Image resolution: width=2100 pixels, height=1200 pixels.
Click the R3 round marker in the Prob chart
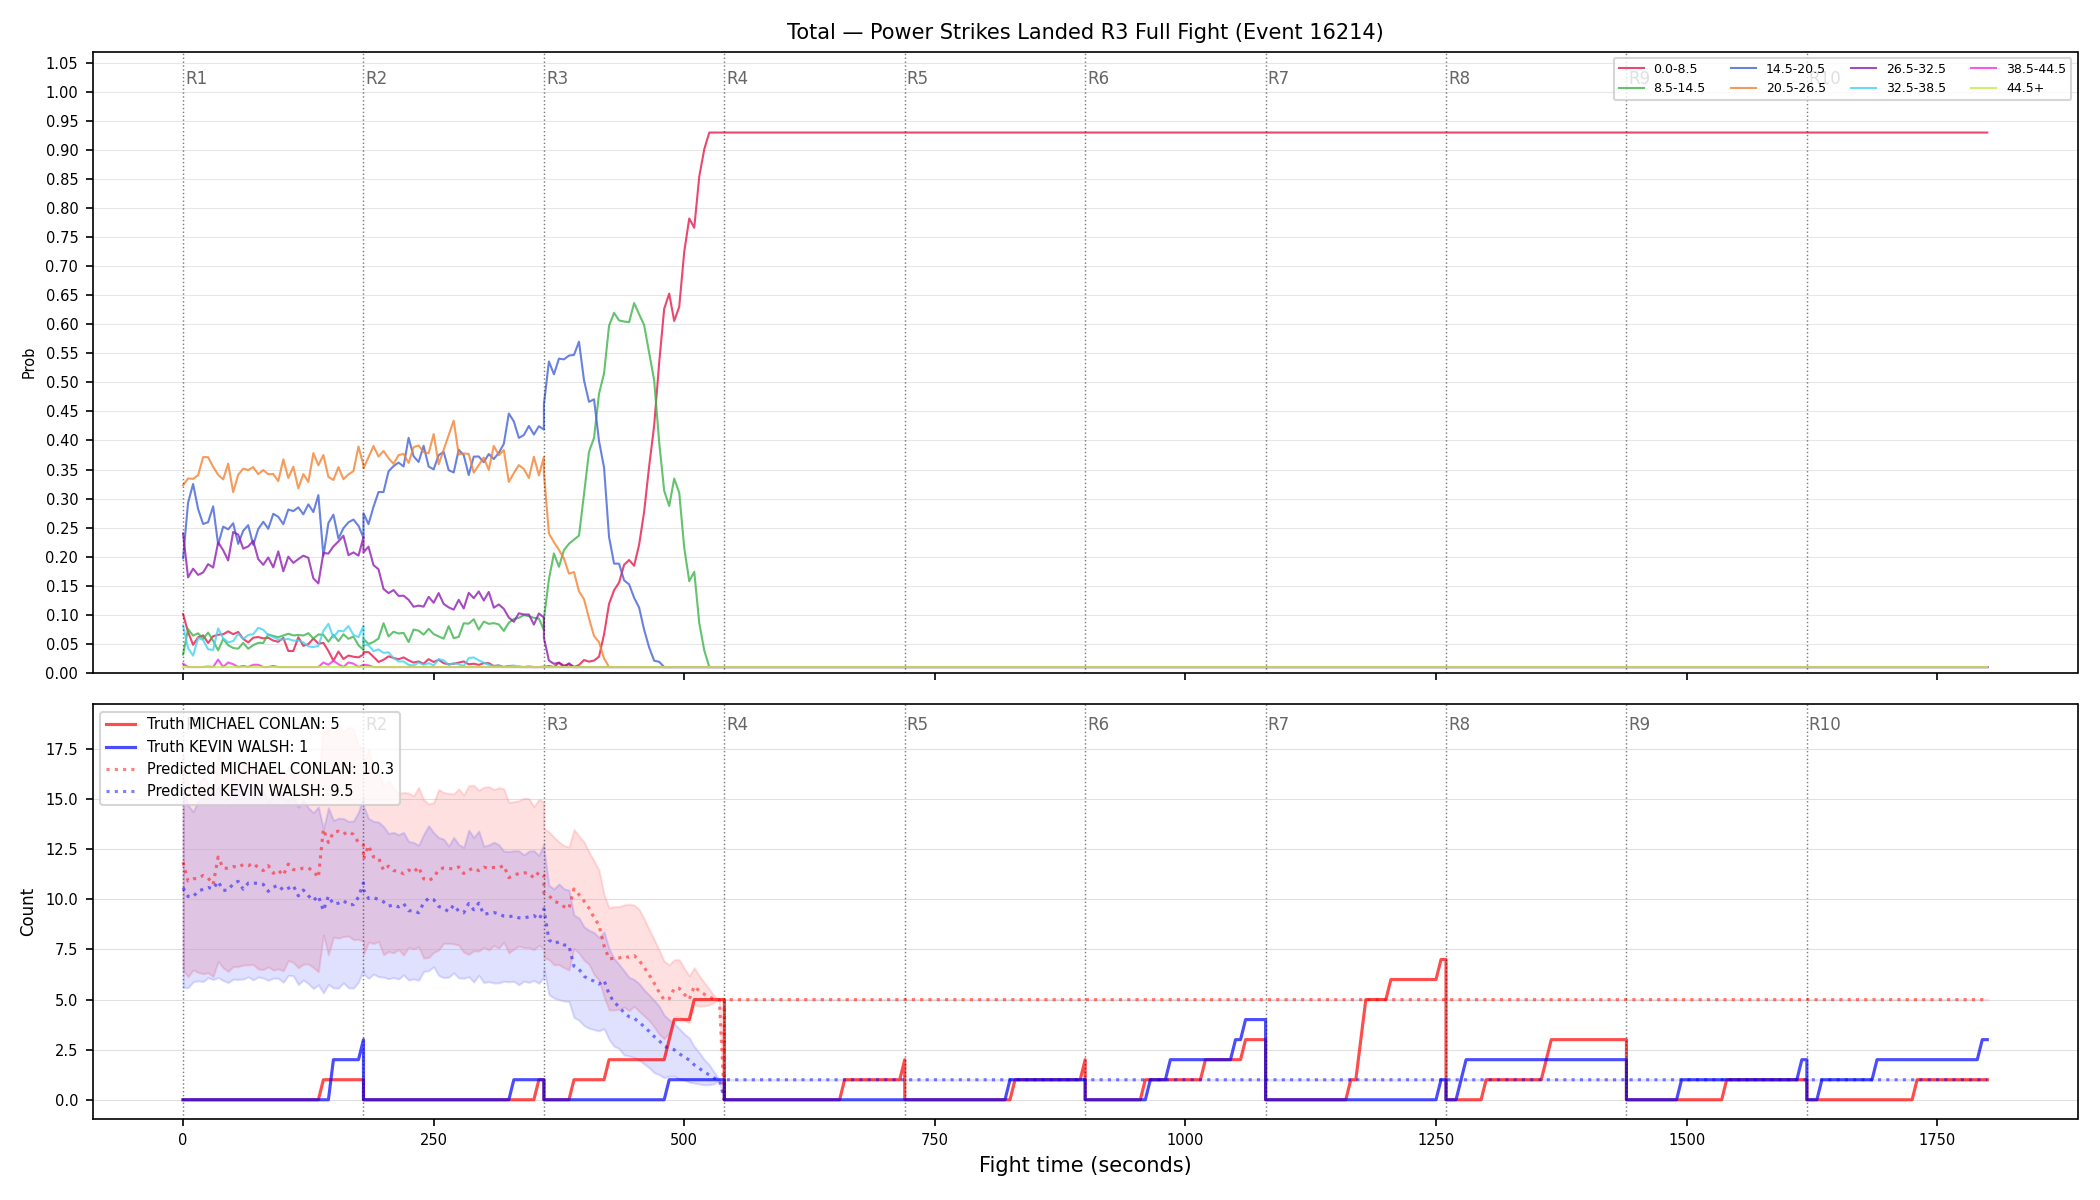(557, 78)
